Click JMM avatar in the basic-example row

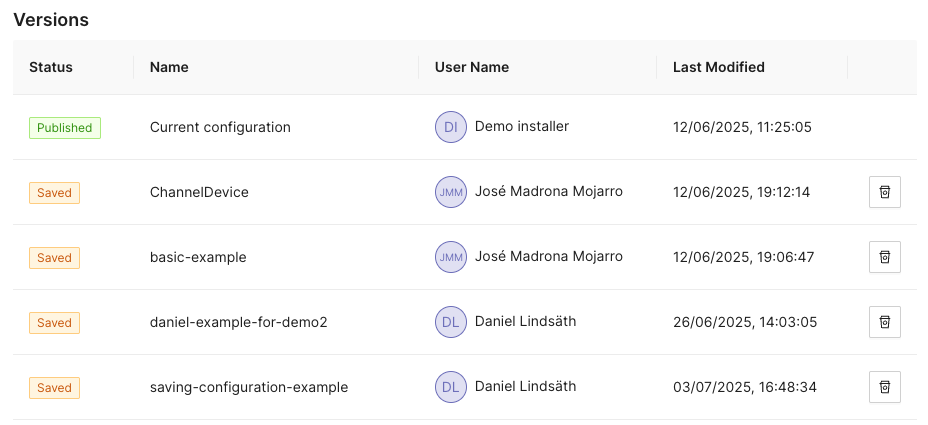(x=451, y=257)
